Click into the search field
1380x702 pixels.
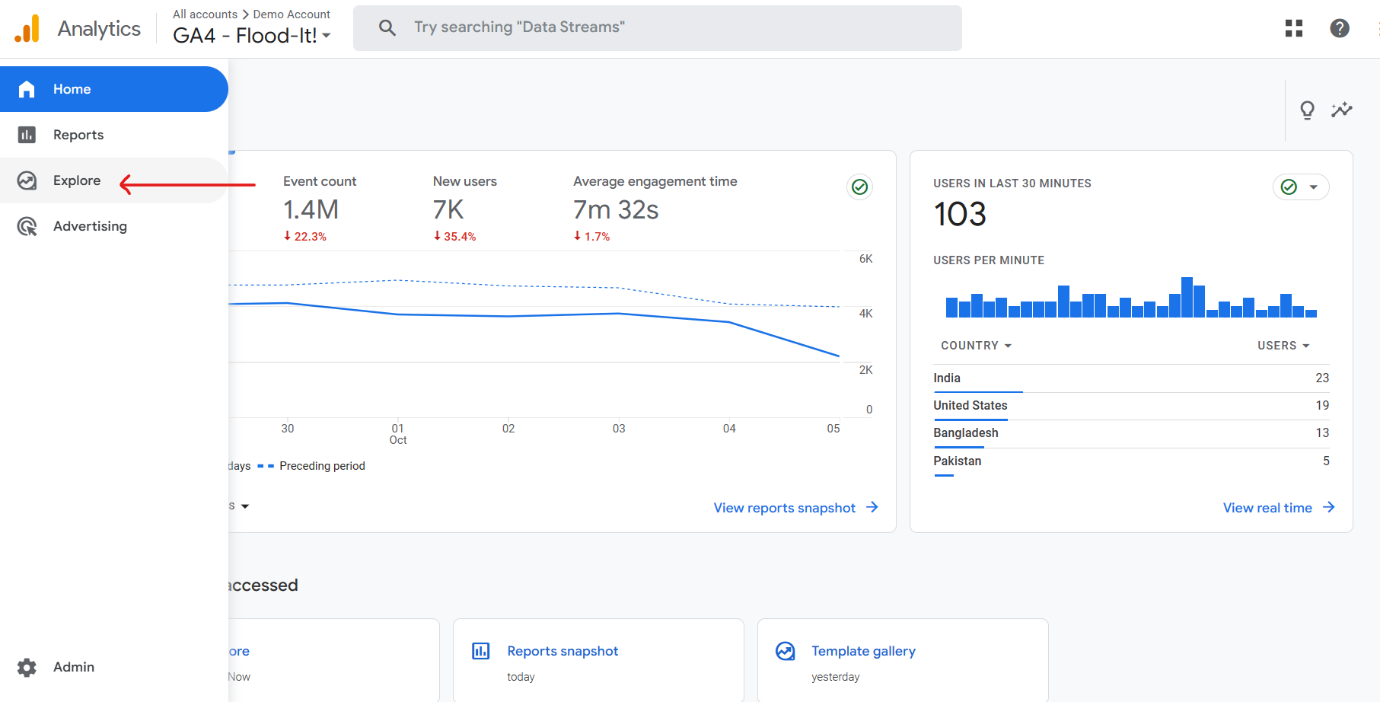point(657,28)
